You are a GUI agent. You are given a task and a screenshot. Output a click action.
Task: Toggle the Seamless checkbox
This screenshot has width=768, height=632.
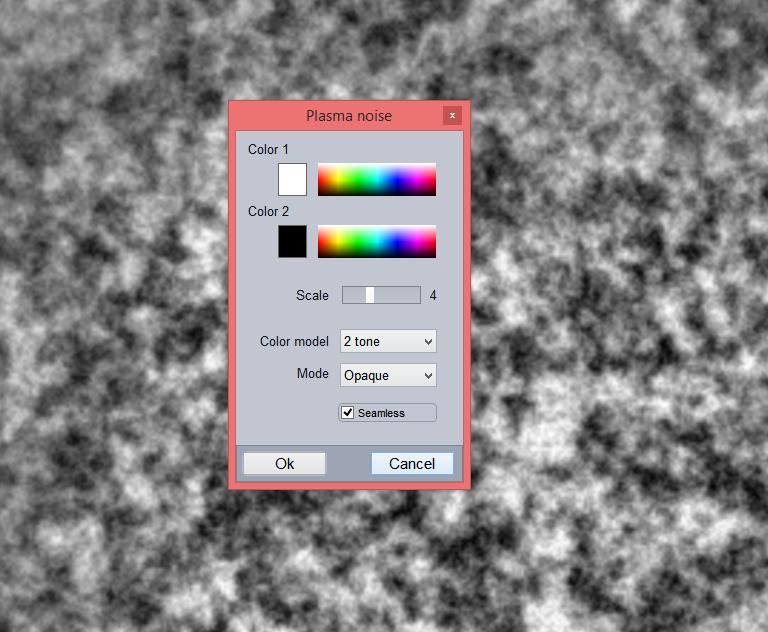tap(348, 413)
